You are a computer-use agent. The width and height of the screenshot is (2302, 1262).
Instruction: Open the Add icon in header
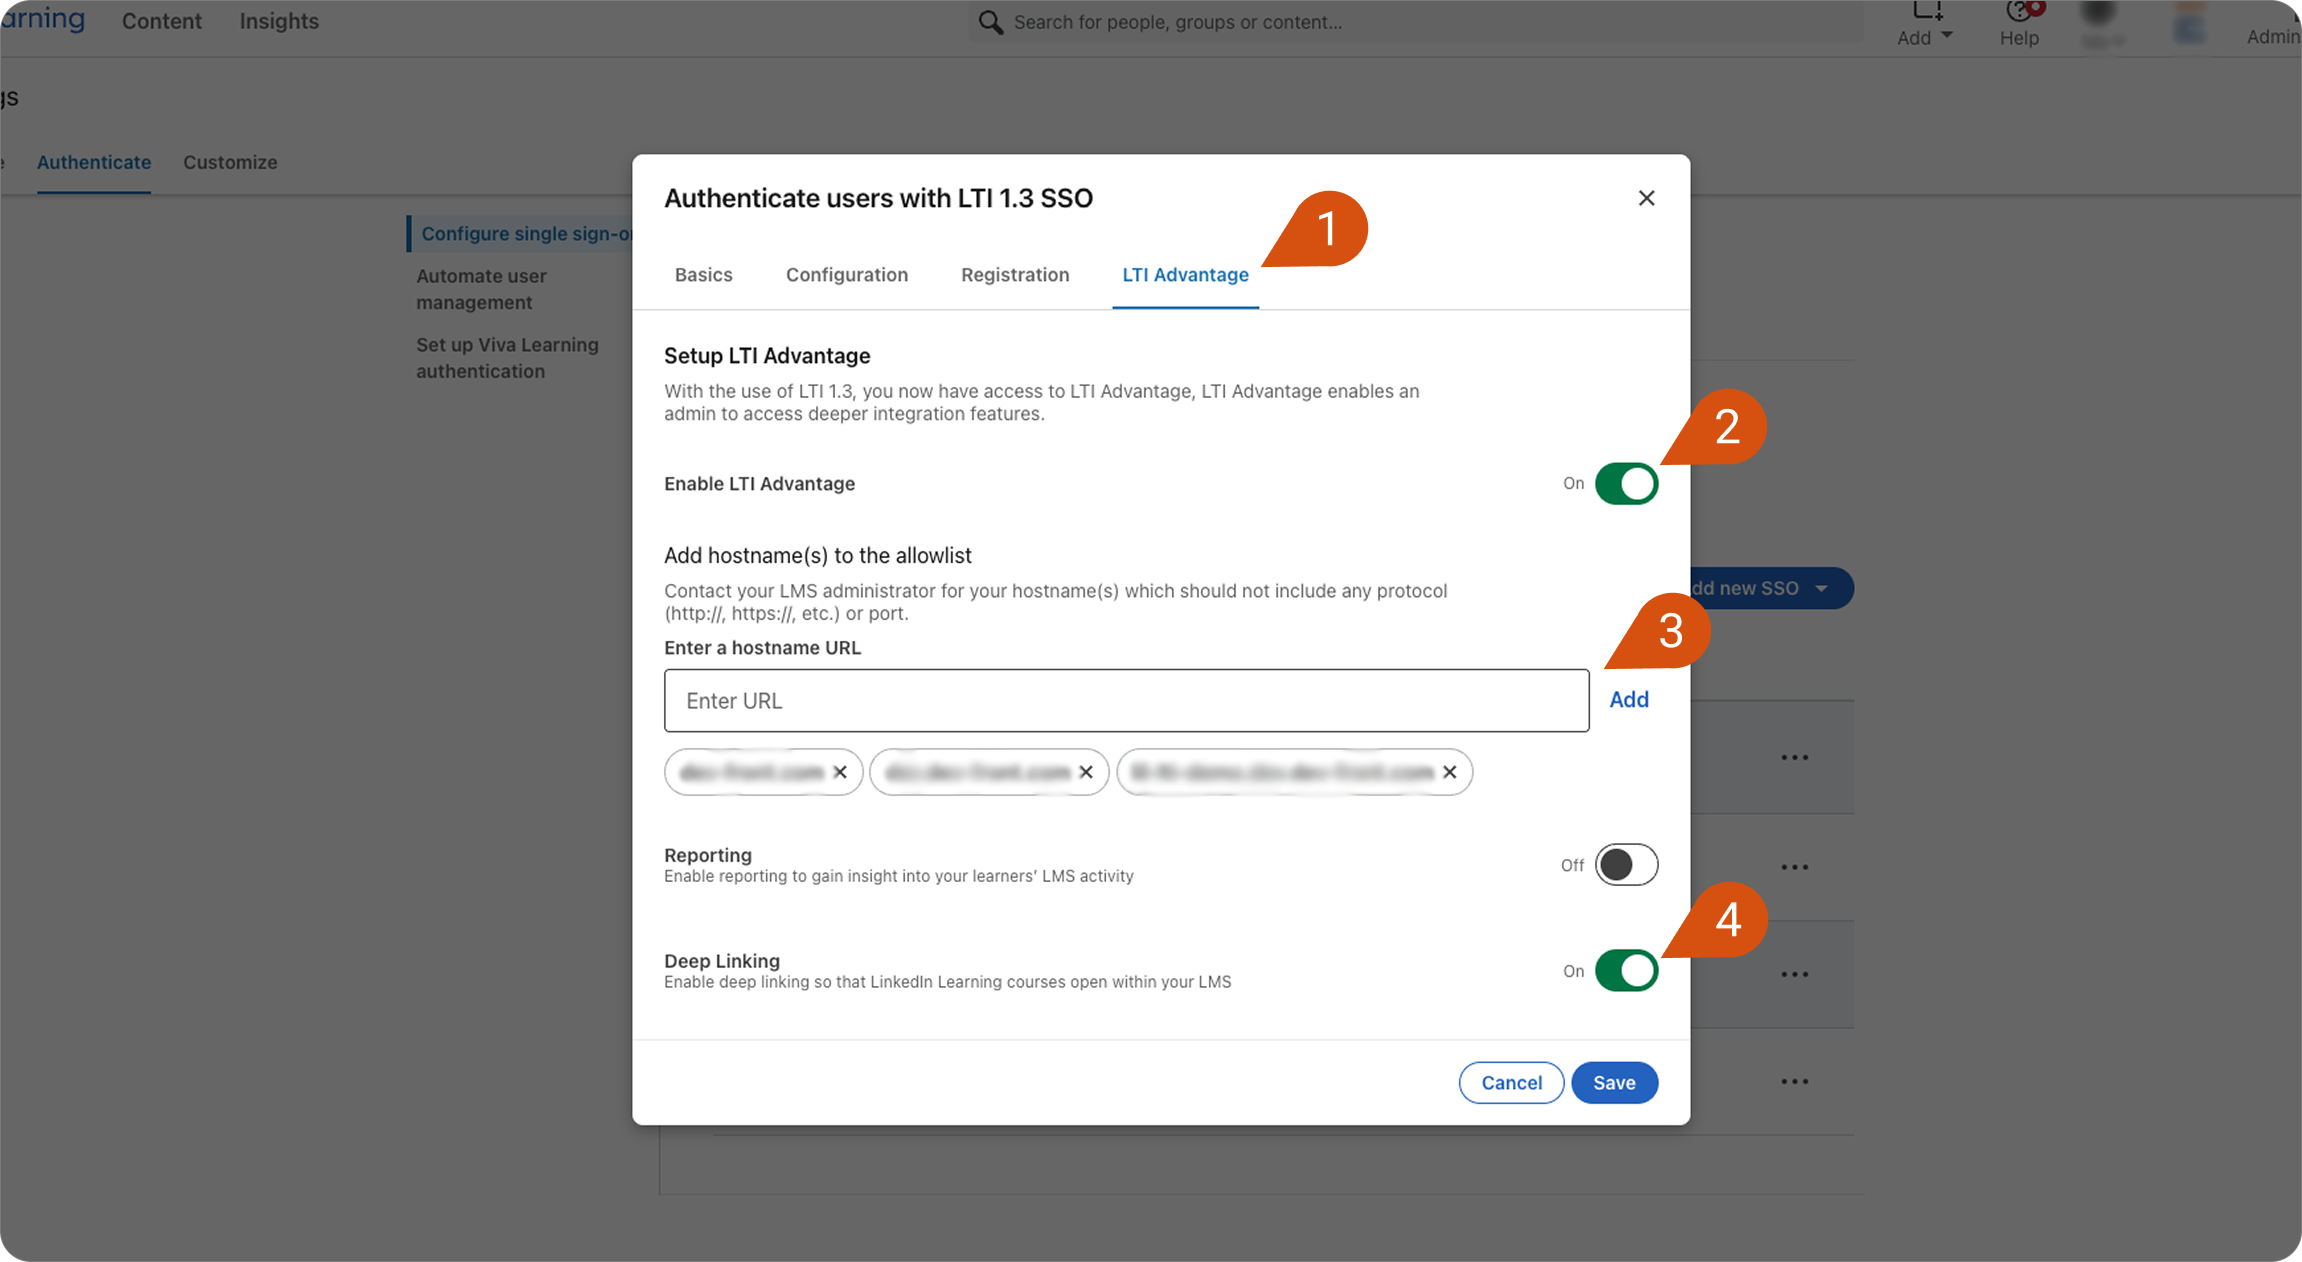[x=1926, y=11]
